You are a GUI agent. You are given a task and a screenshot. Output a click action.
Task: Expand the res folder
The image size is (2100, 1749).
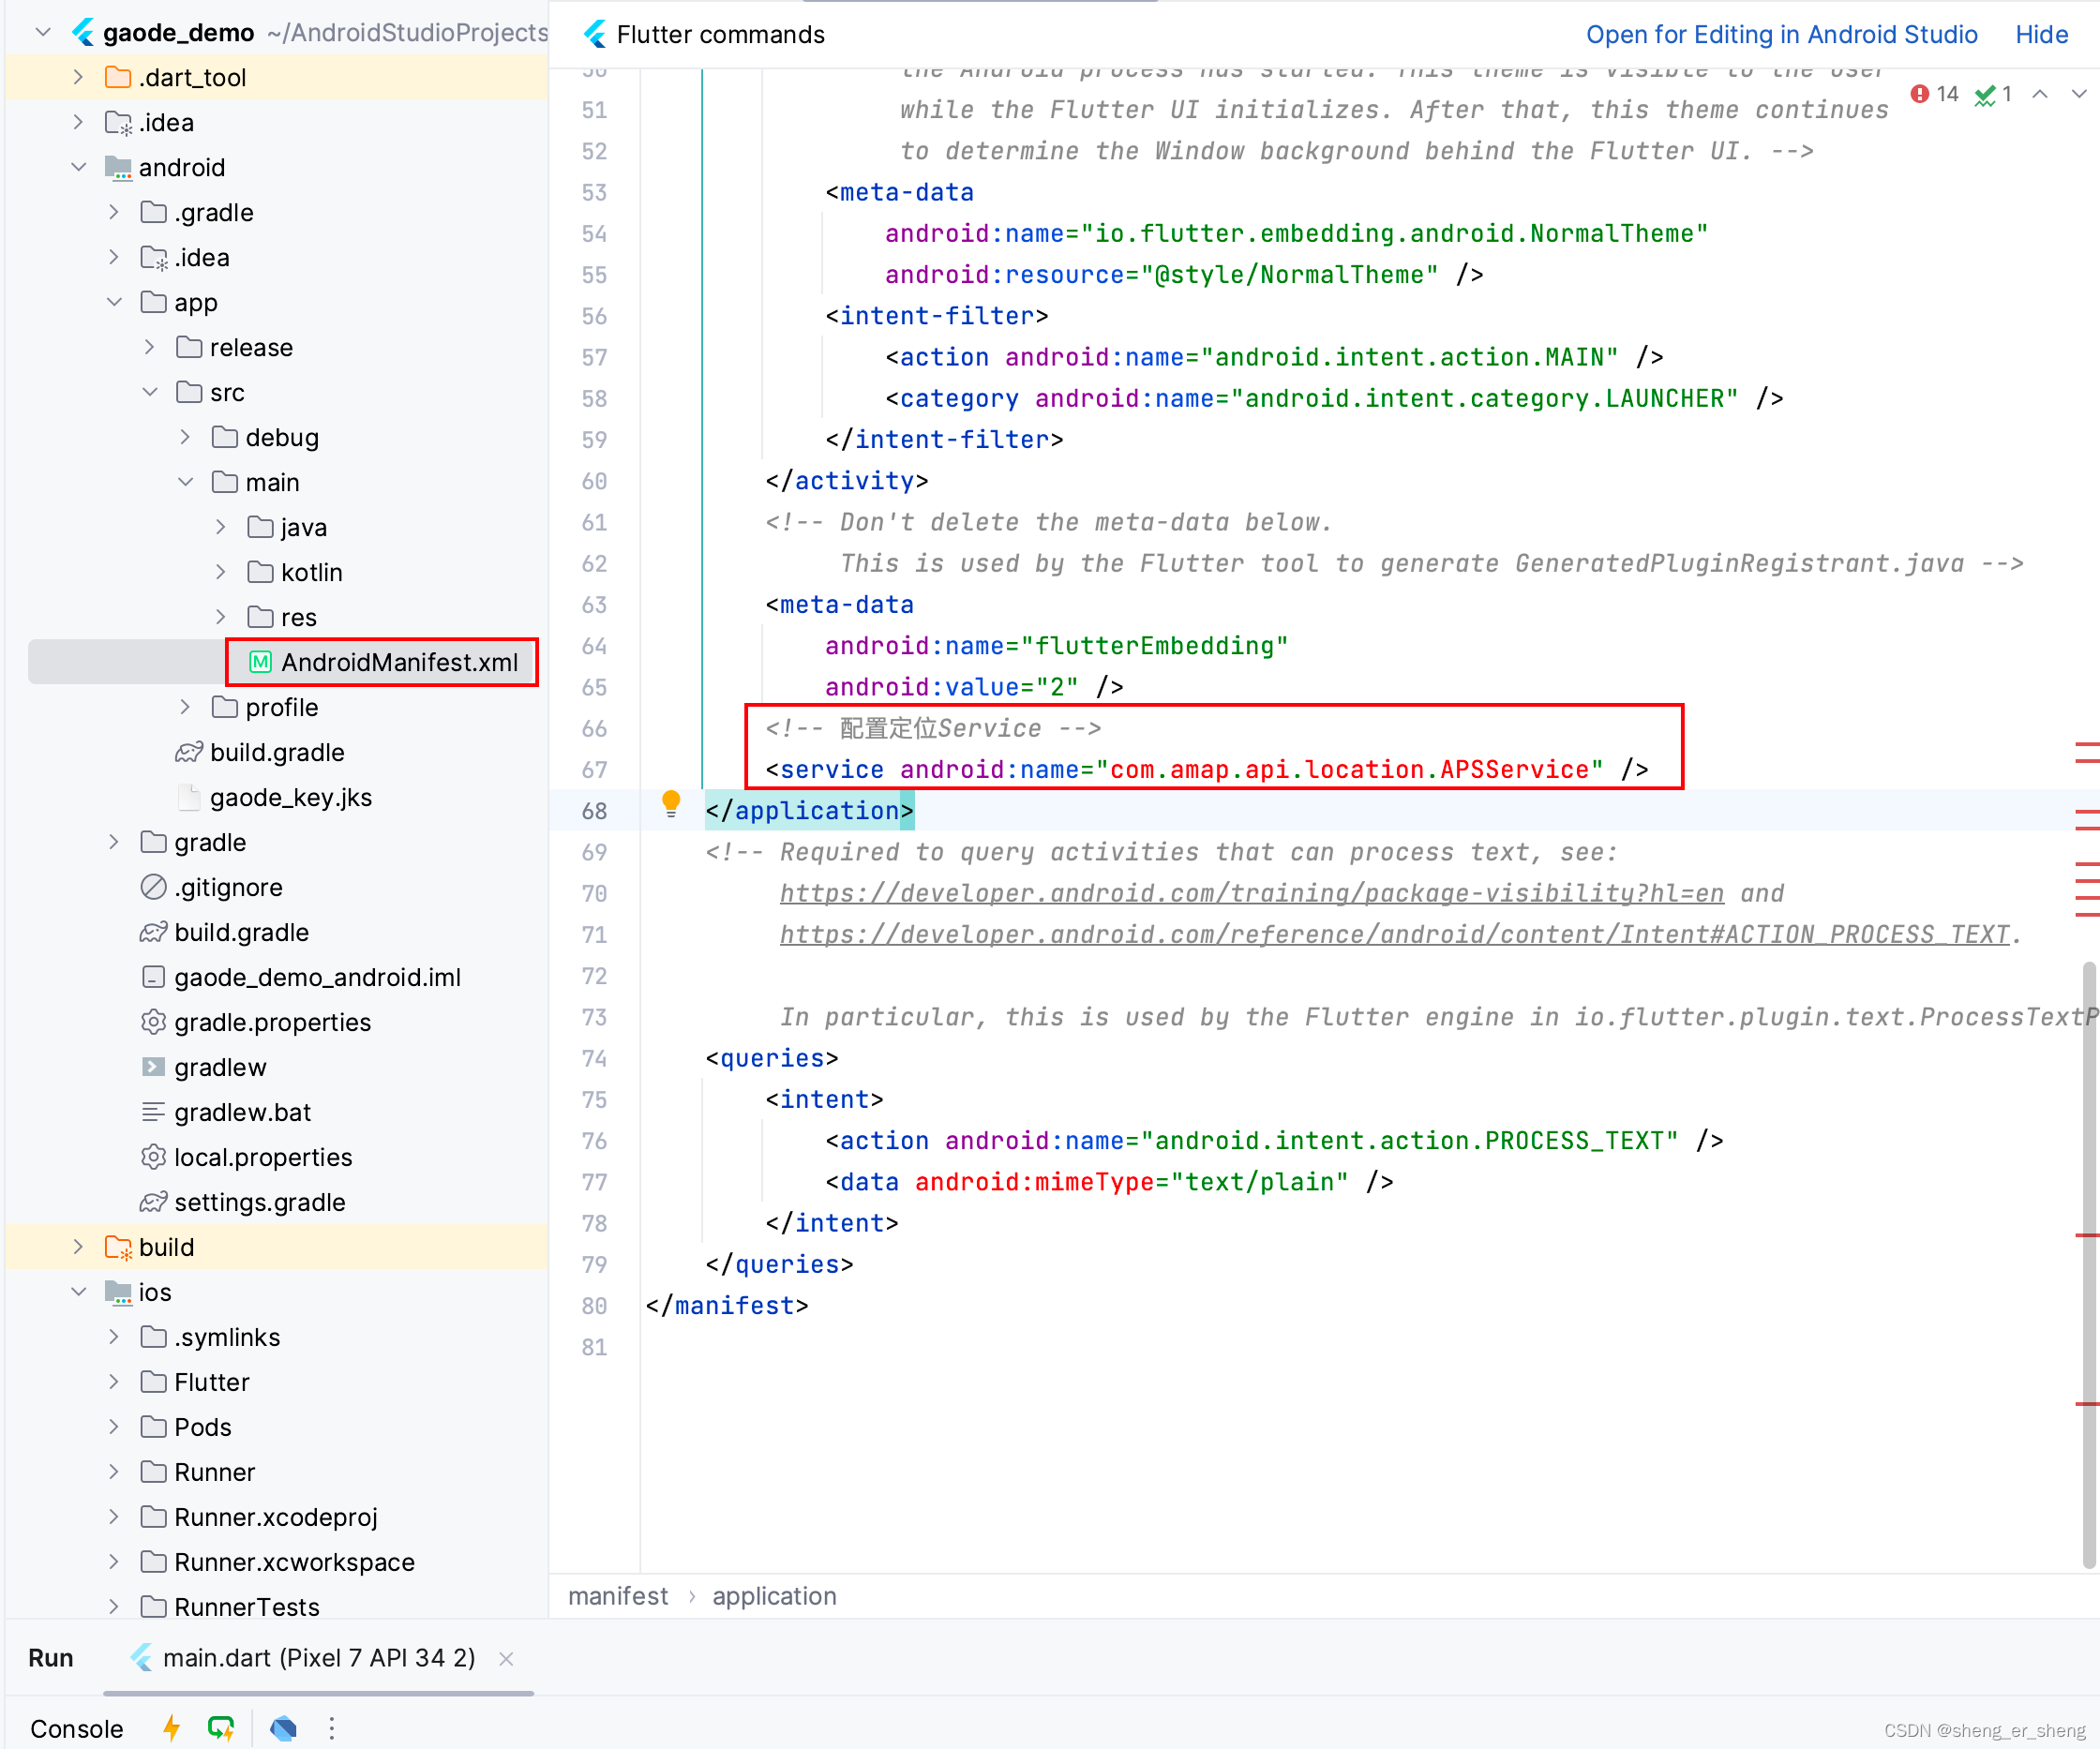(x=221, y=617)
